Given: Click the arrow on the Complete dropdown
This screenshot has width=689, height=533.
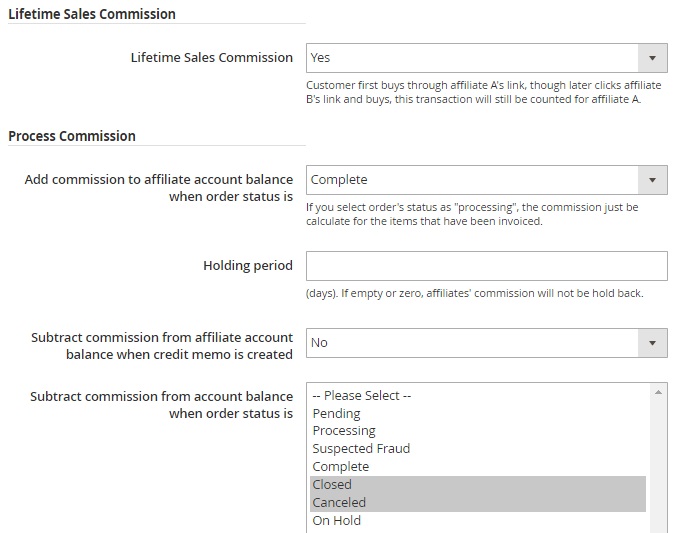Looking at the screenshot, I should coord(652,180).
